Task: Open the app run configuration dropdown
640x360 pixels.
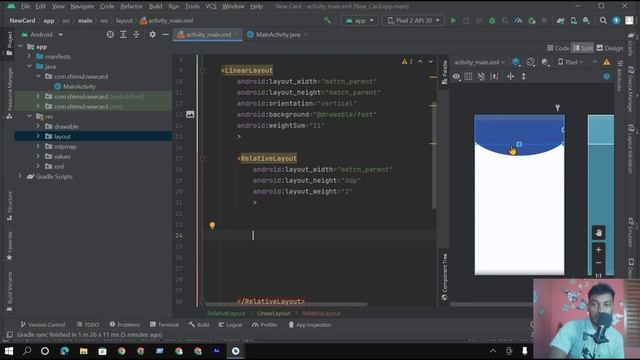Action: point(360,20)
